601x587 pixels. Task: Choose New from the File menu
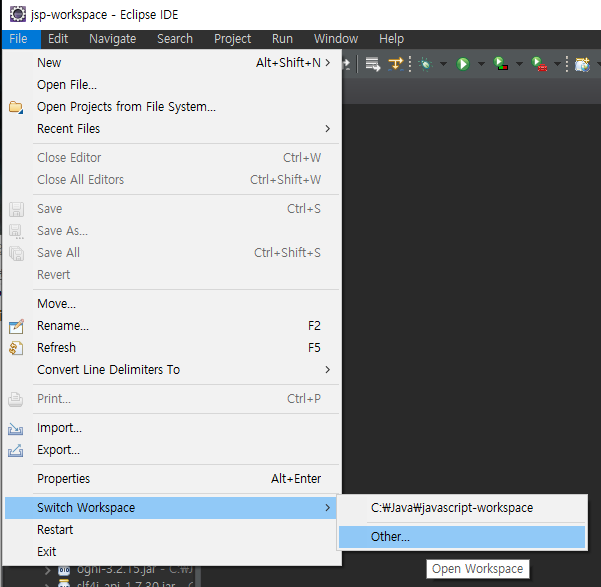tap(171, 62)
